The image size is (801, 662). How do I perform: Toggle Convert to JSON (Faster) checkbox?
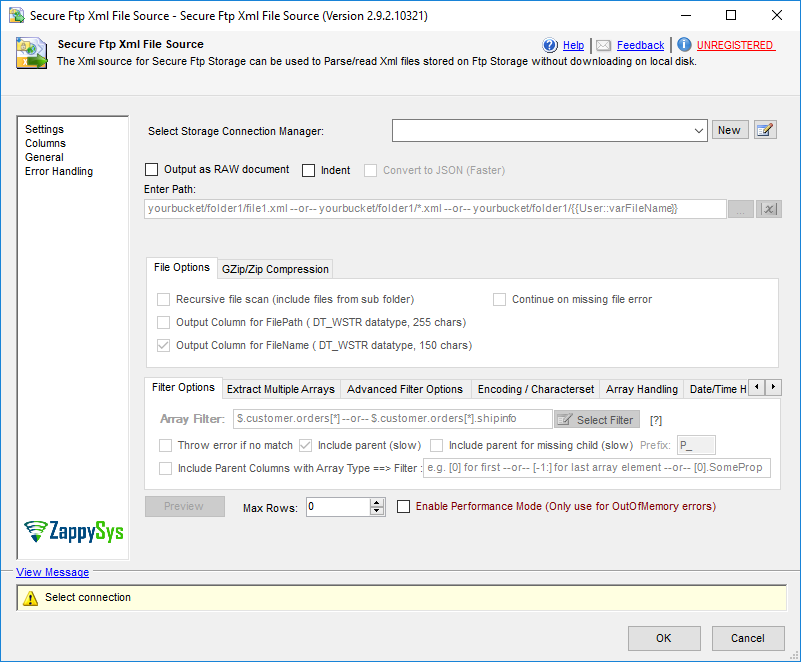[x=370, y=170]
